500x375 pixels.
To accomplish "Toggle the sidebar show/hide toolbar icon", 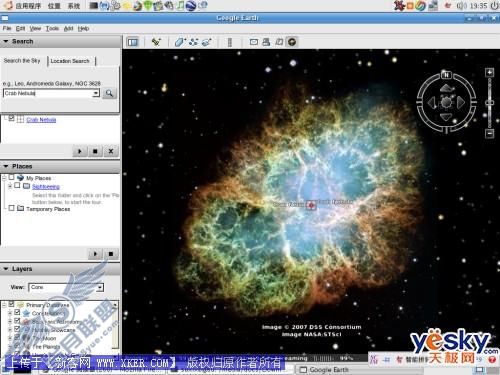I will pyautogui.click(x=133, y=42).
